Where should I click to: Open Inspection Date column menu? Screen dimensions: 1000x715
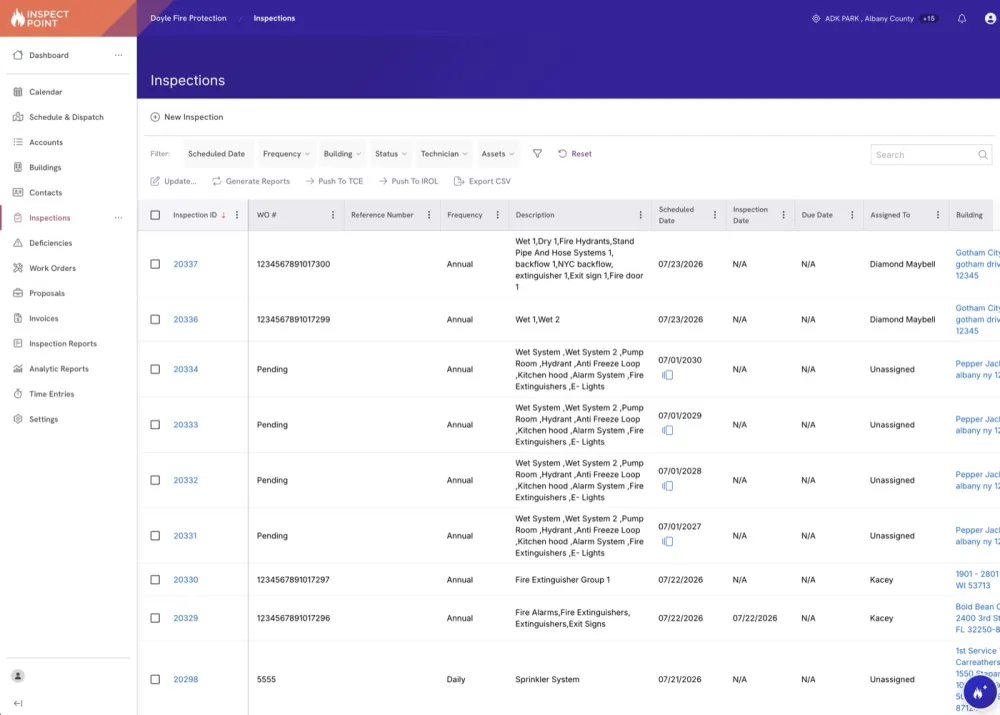784,215
